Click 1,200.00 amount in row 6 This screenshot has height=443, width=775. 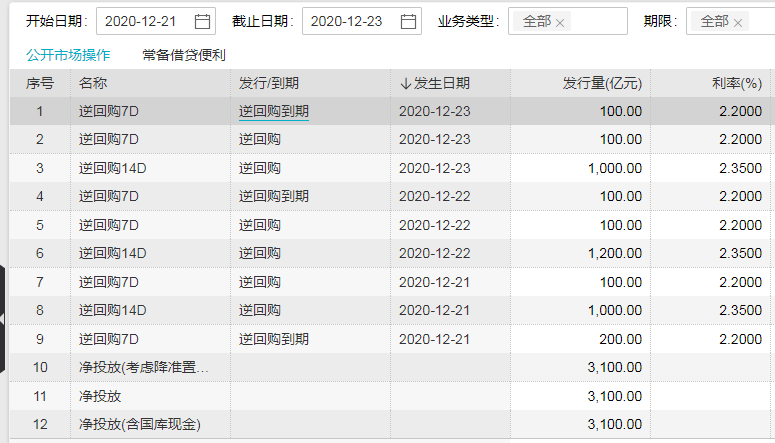(x=615, y=253)
